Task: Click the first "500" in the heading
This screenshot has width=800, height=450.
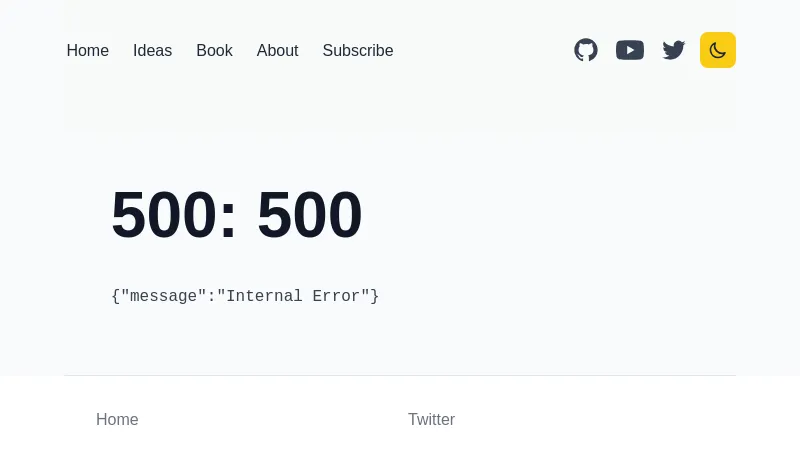Action: (x=163, y=216)
